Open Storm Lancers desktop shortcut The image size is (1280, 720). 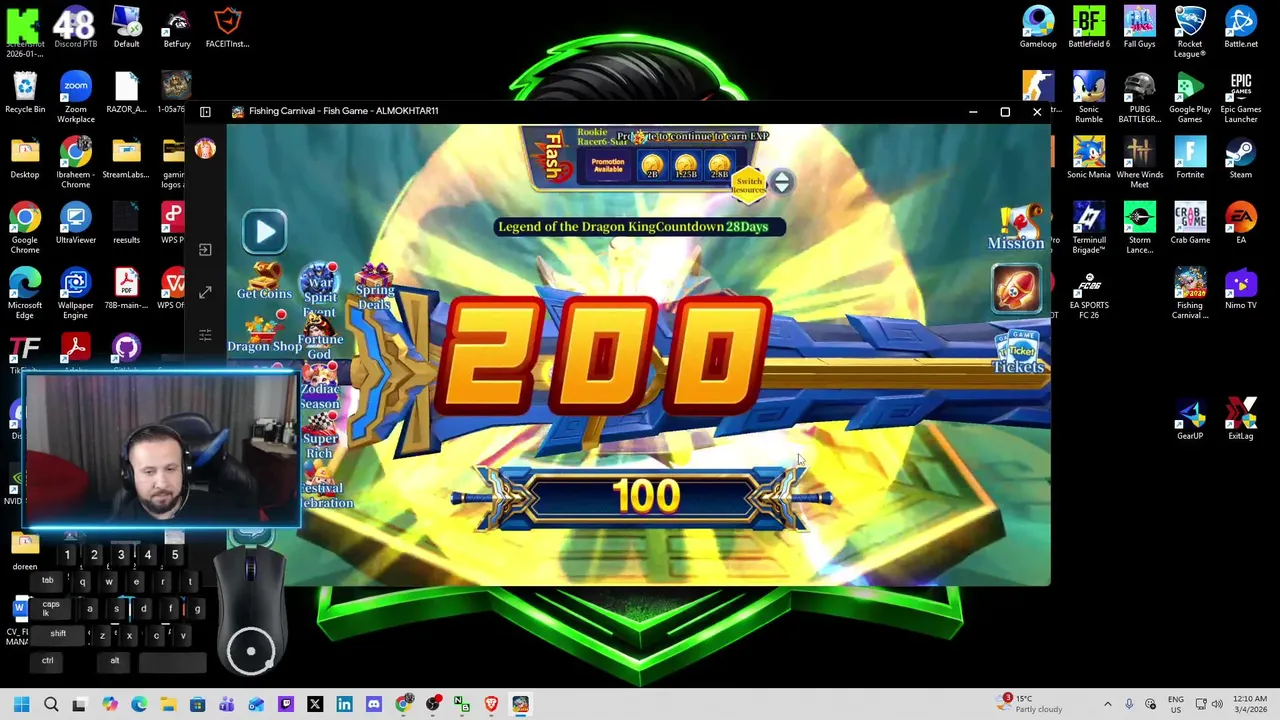pos(1139,228)
